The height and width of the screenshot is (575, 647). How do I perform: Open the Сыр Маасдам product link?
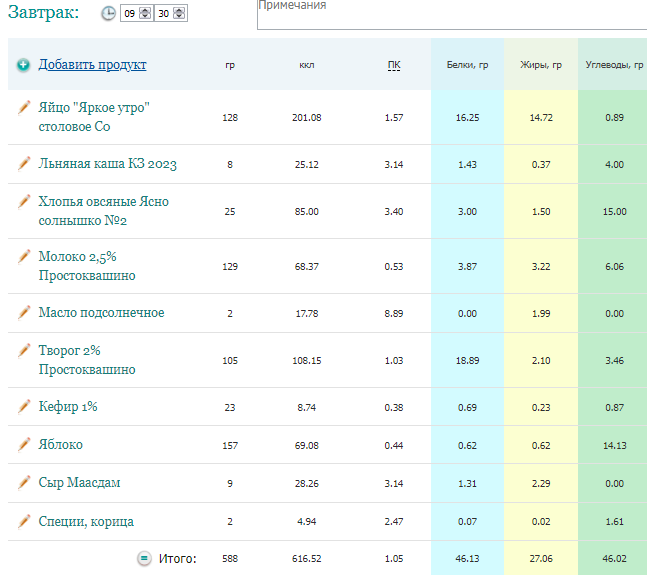pyautogui.click(x=80, y=483)
